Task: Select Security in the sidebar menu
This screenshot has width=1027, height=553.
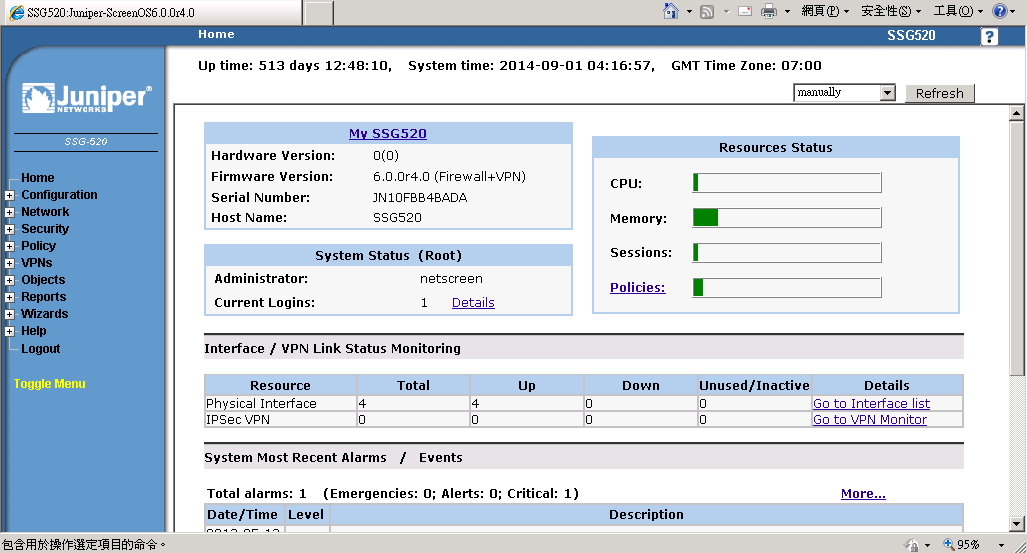Action: [45, 229]
